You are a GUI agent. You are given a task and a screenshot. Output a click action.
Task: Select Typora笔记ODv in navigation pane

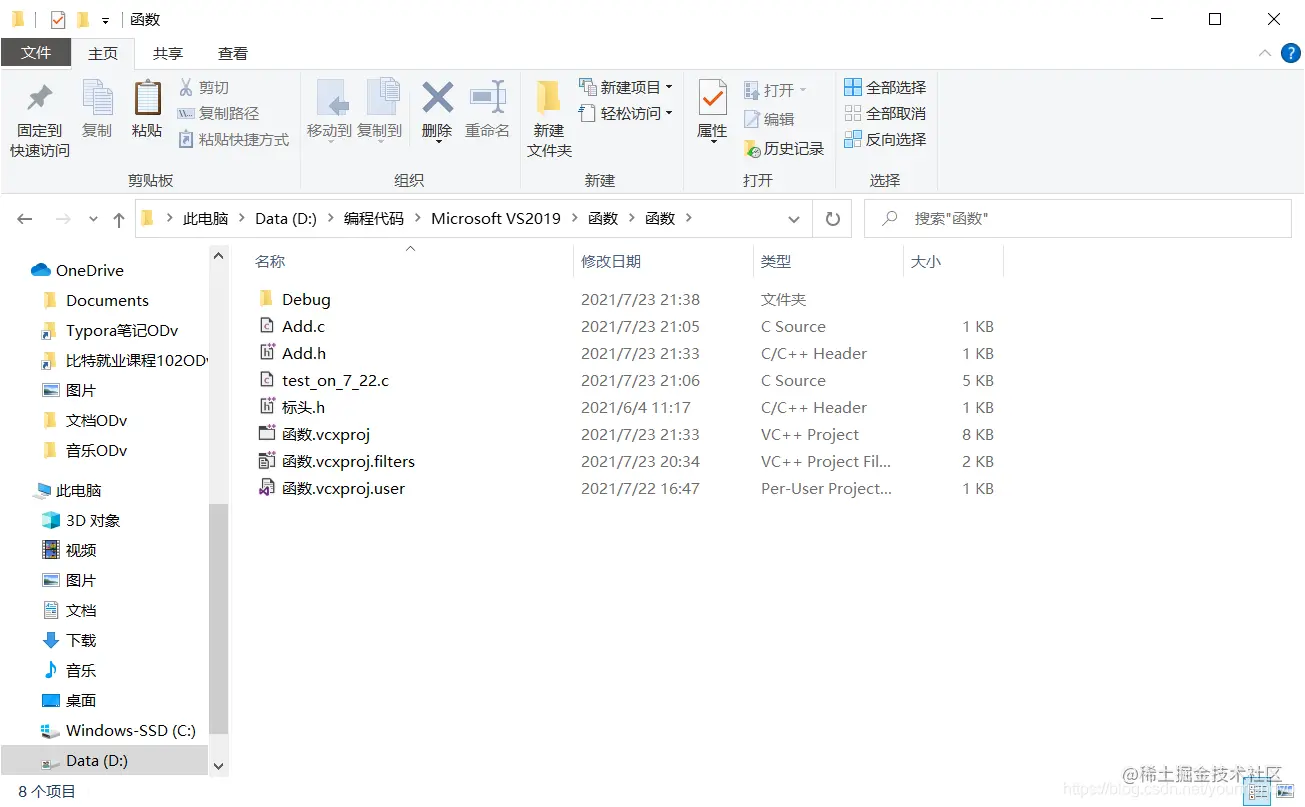click(110, 331)
